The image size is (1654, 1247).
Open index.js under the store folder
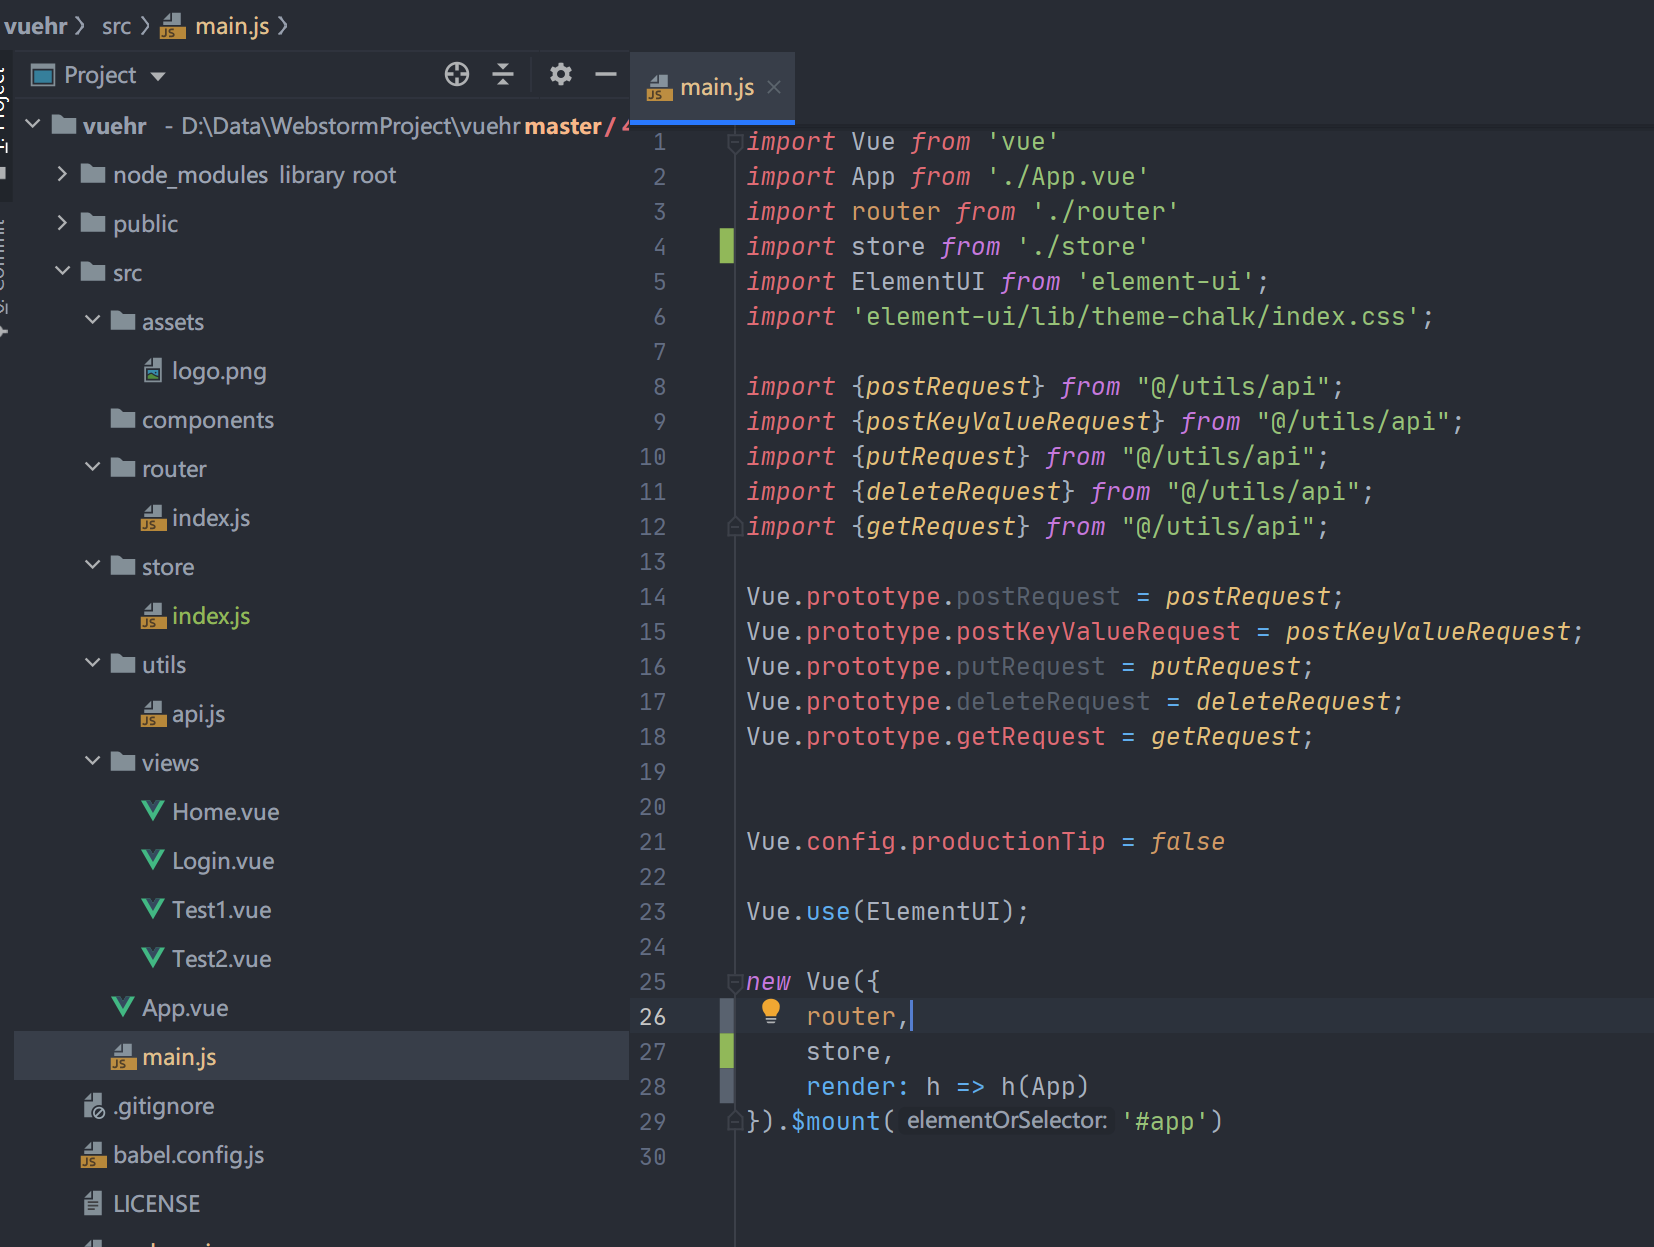[211, 616]
